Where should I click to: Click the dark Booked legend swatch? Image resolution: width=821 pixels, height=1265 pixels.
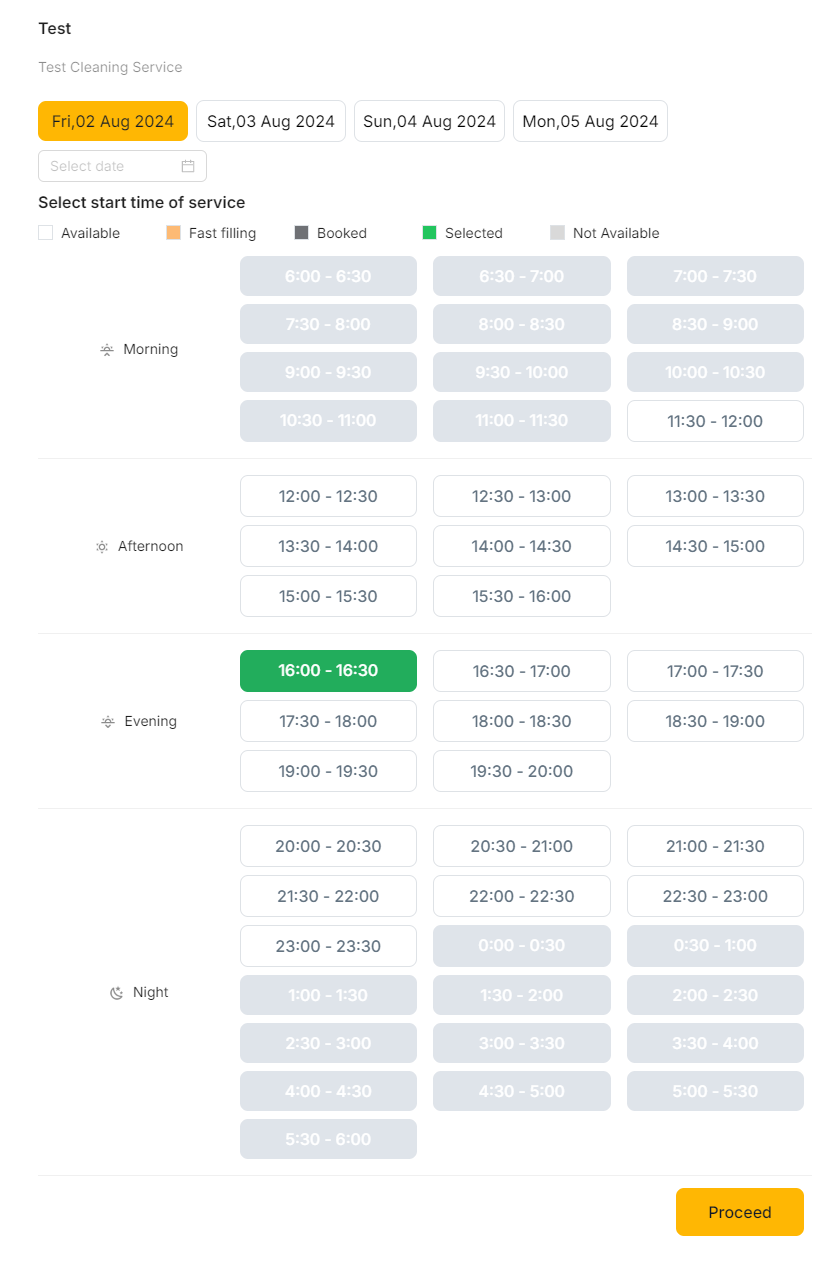click(302, 233)
